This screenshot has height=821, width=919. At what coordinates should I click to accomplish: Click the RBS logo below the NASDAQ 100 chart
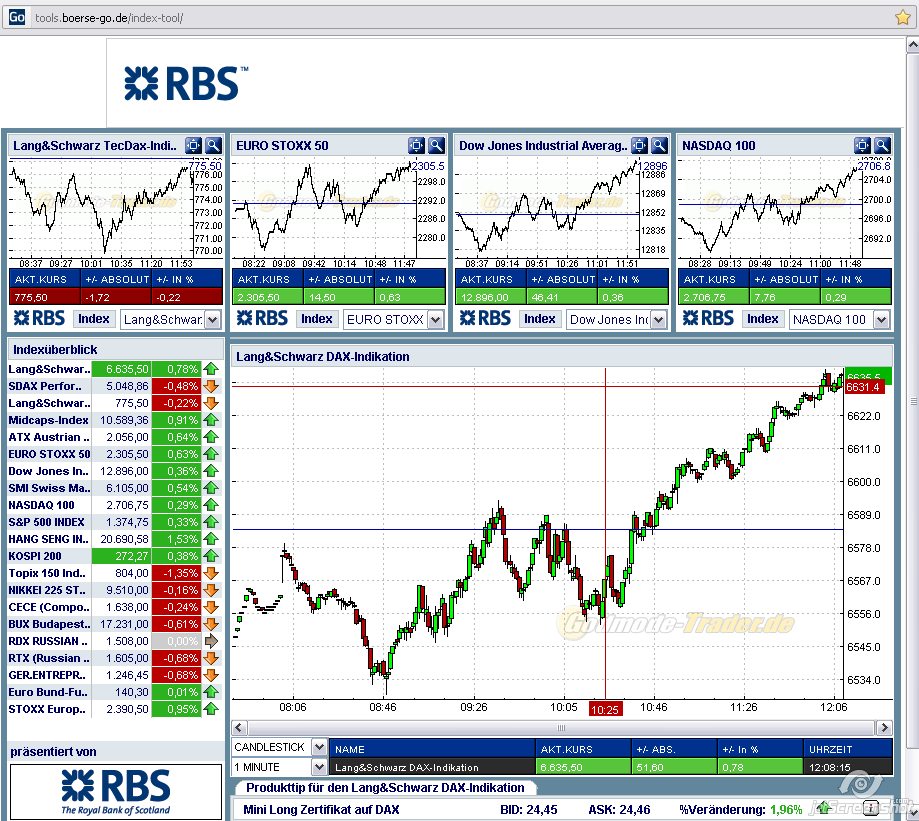click(708, 318)
